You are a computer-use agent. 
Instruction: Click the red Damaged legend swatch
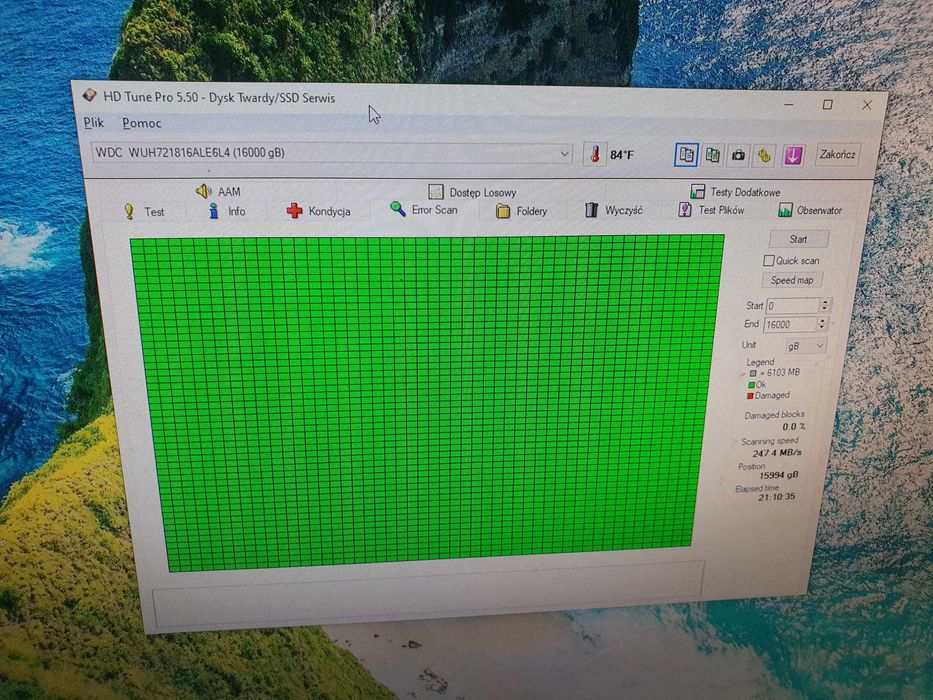pos(750,396)
